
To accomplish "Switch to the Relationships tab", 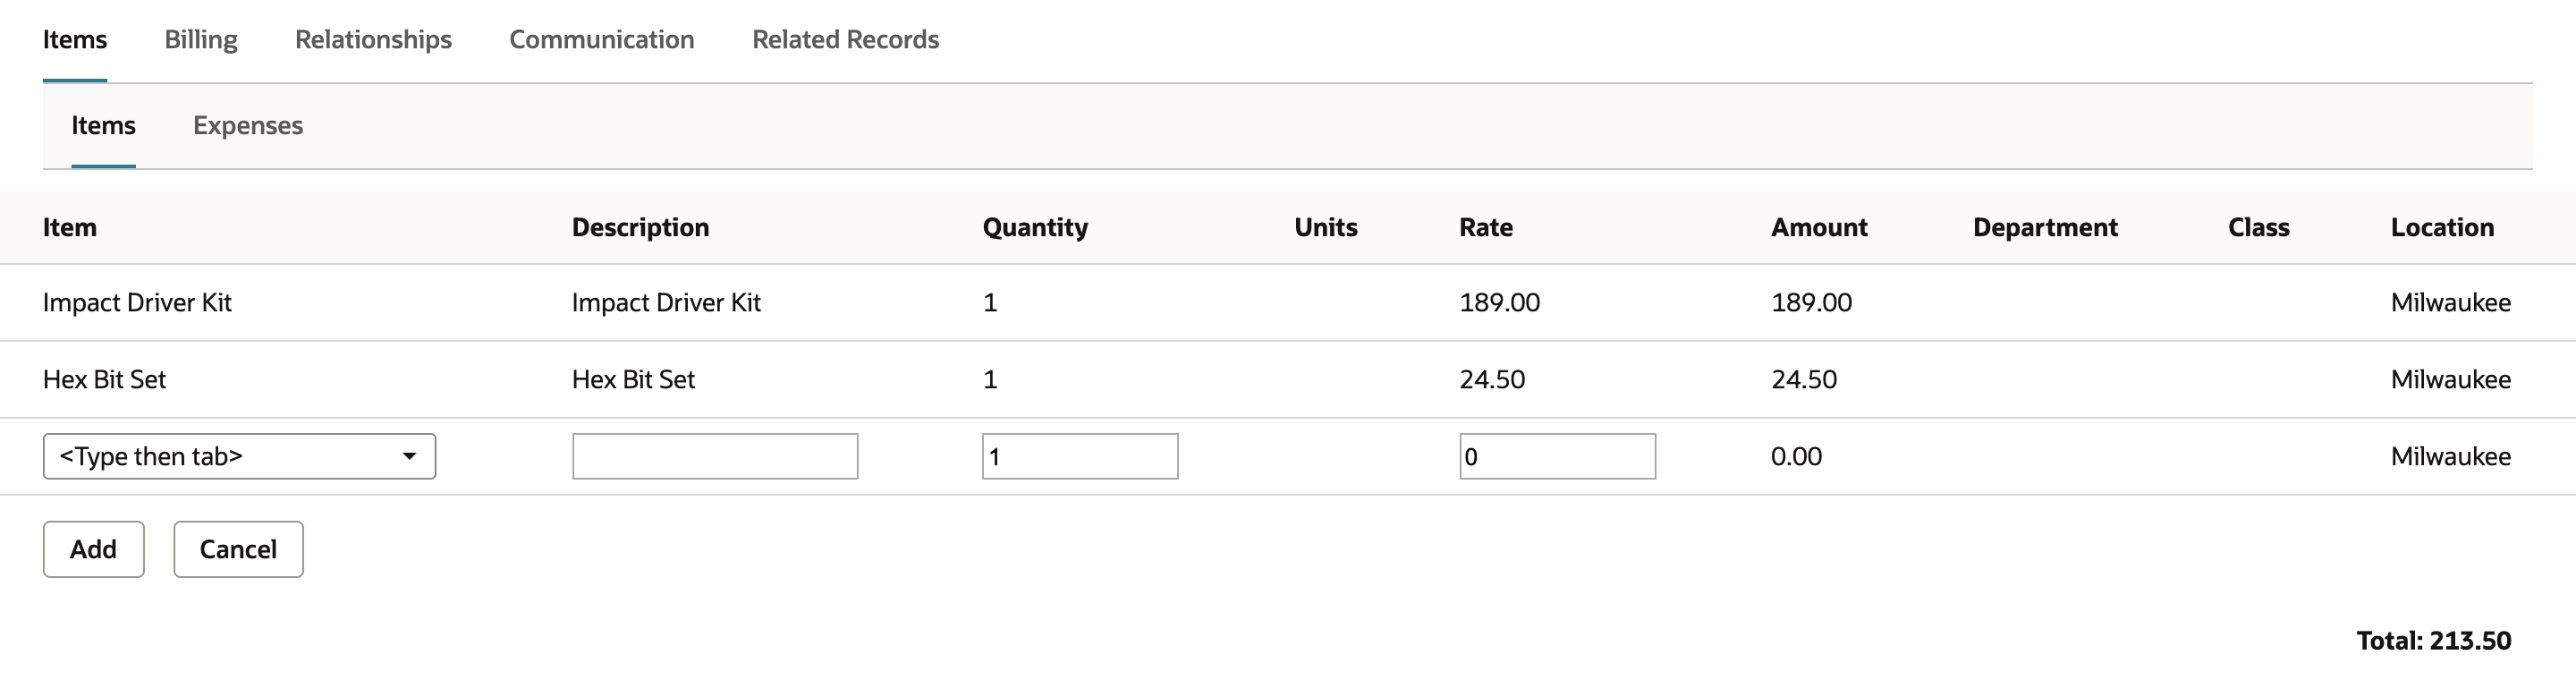I will point(373,40).
